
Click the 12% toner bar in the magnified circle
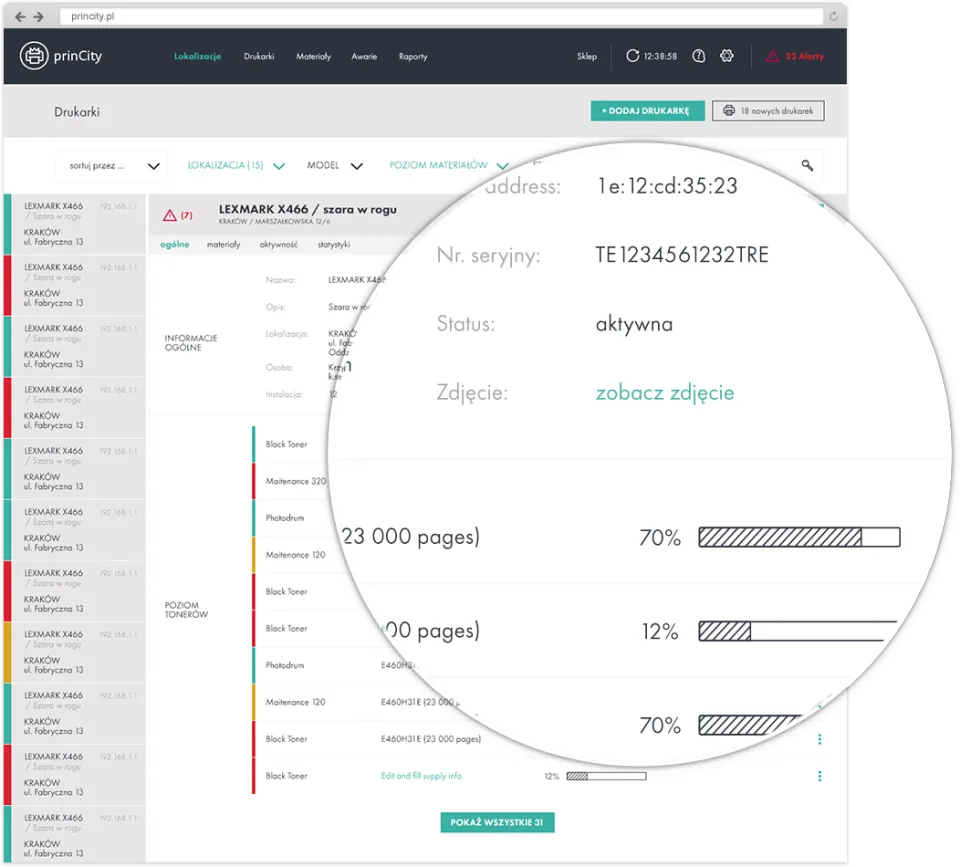pyautogui.click(x=796, y=631)
